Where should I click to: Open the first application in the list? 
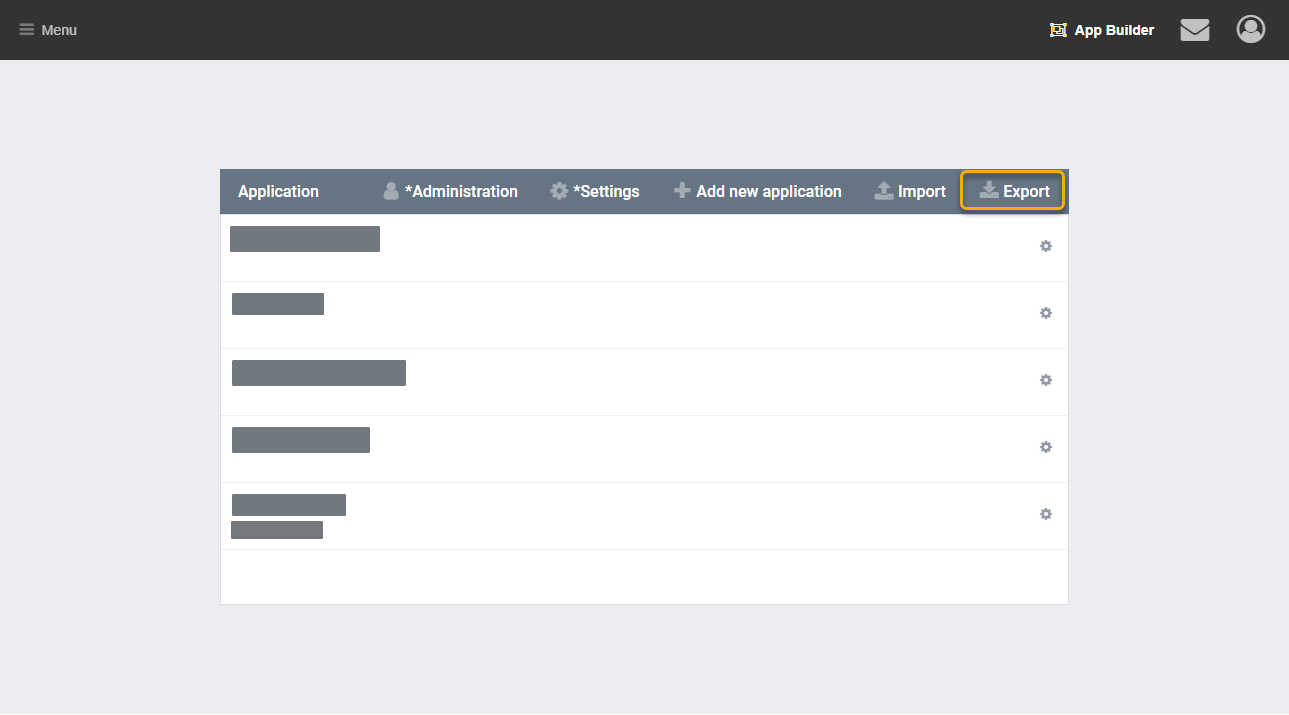305,239
